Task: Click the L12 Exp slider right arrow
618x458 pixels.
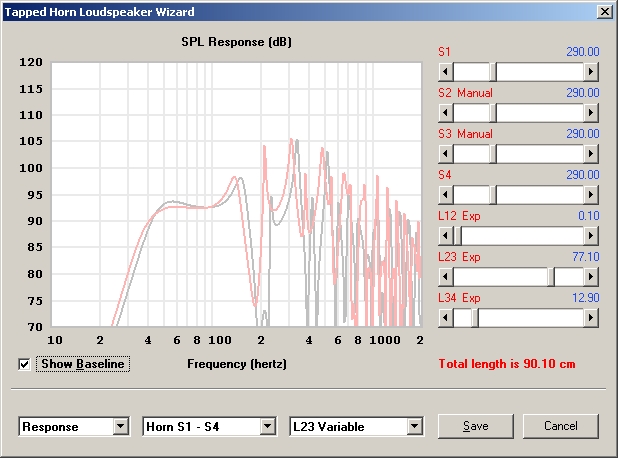Action: click(591, 236)
